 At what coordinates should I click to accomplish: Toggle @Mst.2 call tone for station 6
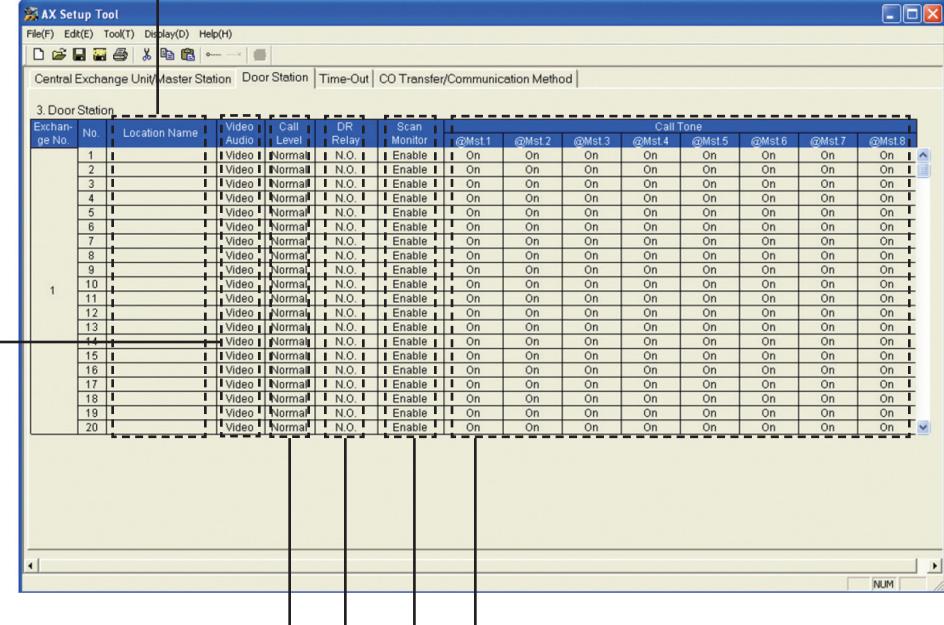(532, 227)
